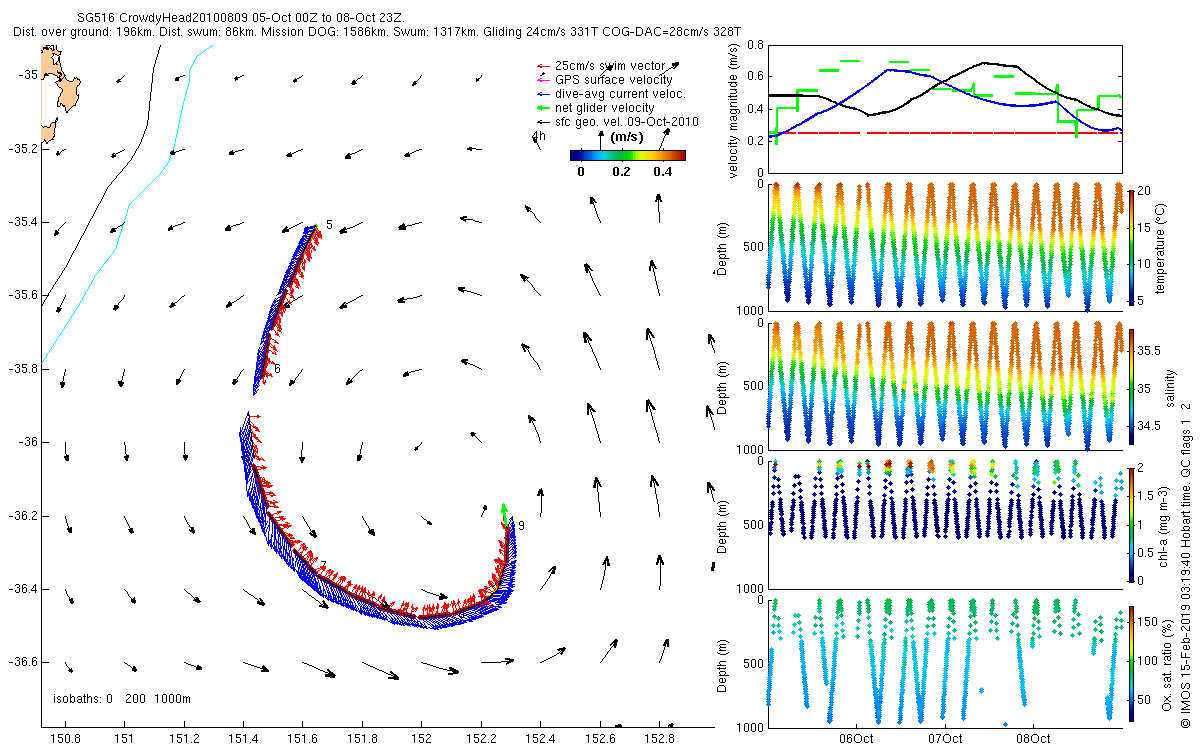Click the 06Oct date axis label
The height and width of the screenshot is (750, 1200).
click(857, 739)
